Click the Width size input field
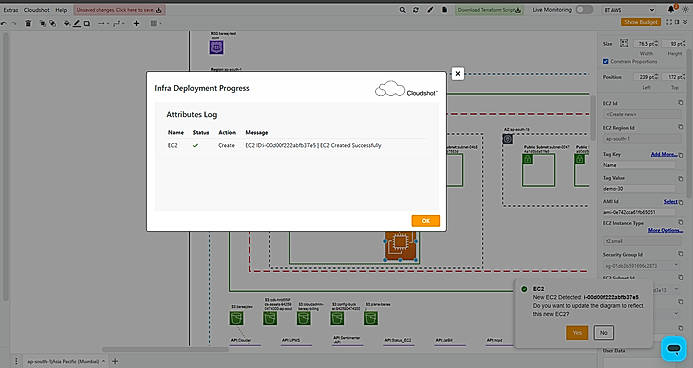693x368 pixels. pos(646,44)
